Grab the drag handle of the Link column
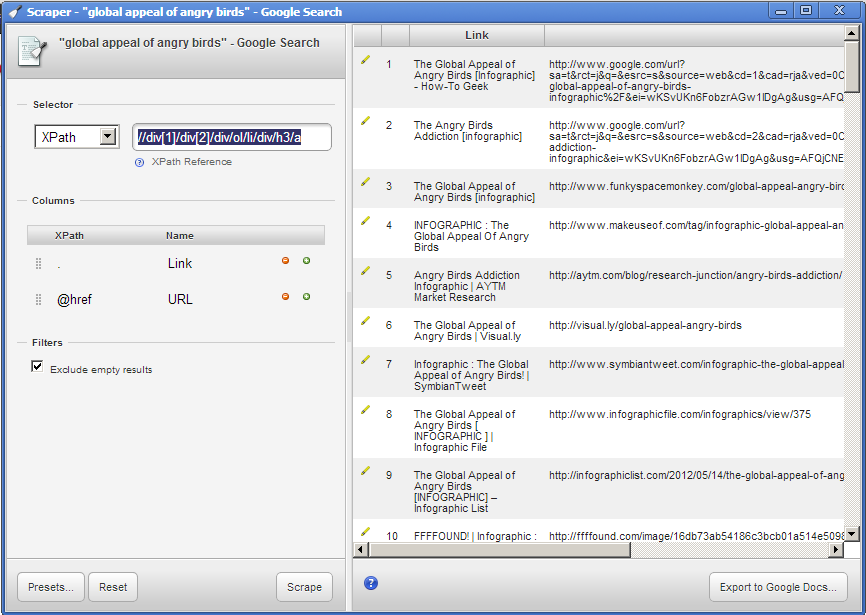 39,264
